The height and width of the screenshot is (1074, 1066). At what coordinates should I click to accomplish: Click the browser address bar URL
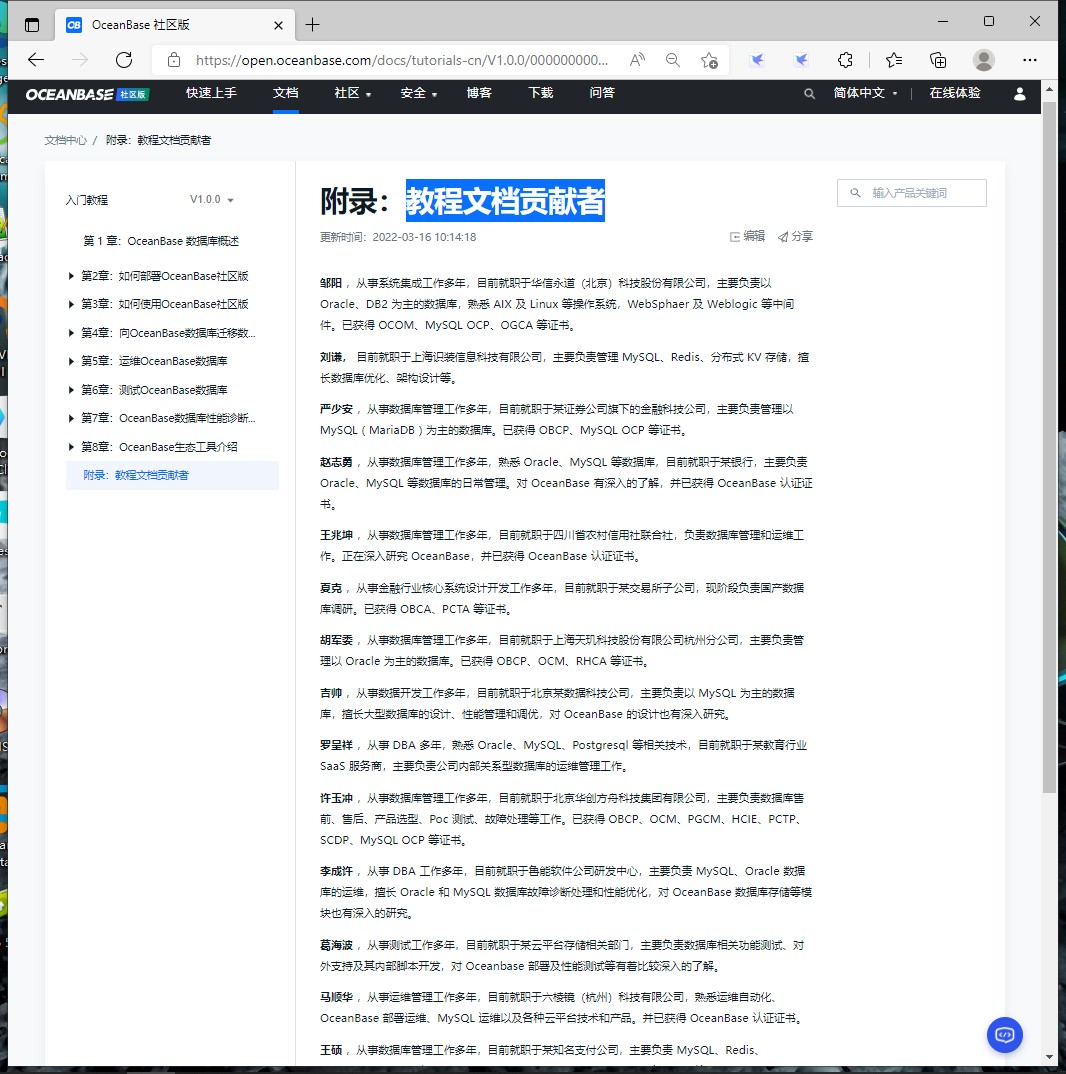tap(401, 60)
